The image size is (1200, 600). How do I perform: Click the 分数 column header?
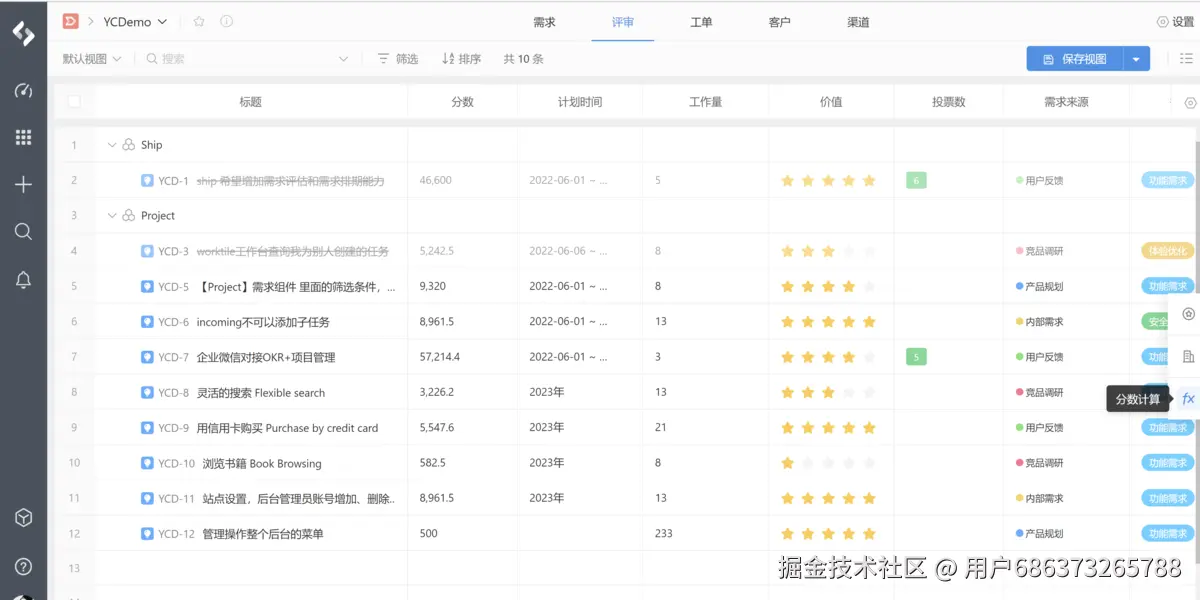point(462,102)
